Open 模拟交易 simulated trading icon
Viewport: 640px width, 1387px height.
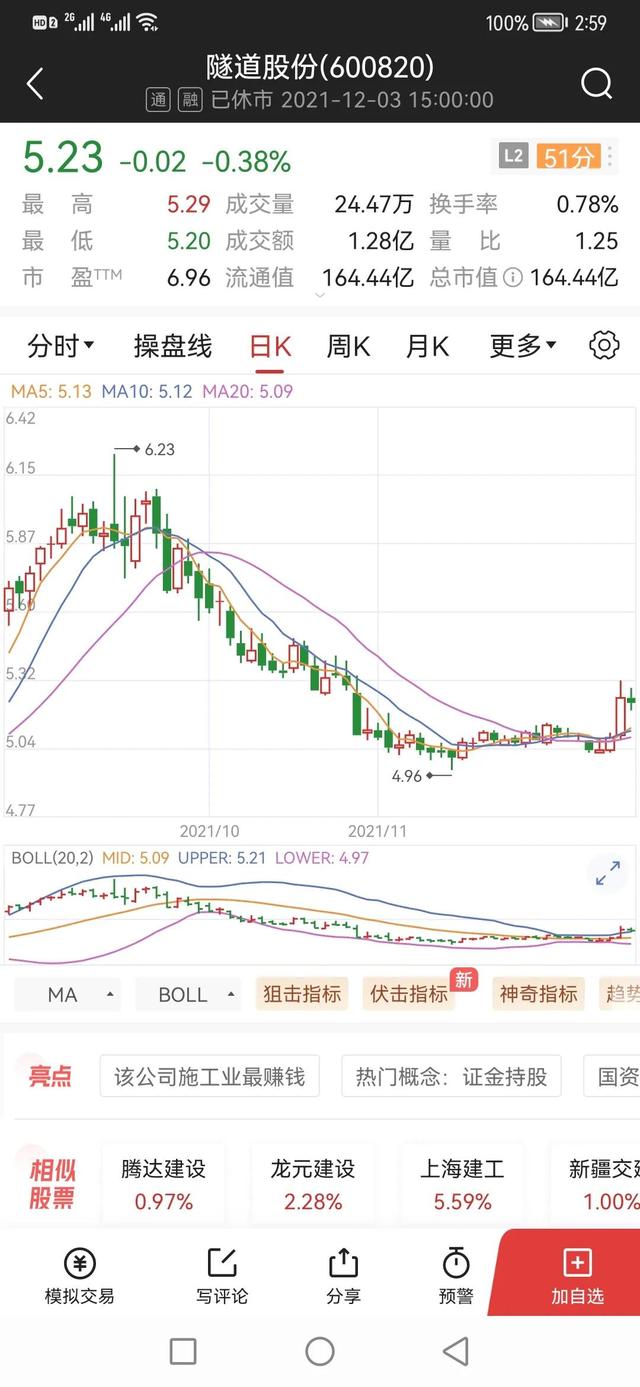coord(80,1276)
